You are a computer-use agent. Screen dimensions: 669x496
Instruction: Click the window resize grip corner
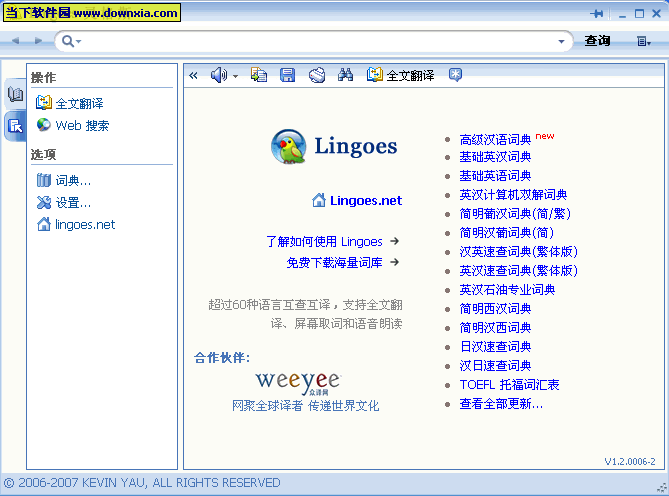point(662,488)
